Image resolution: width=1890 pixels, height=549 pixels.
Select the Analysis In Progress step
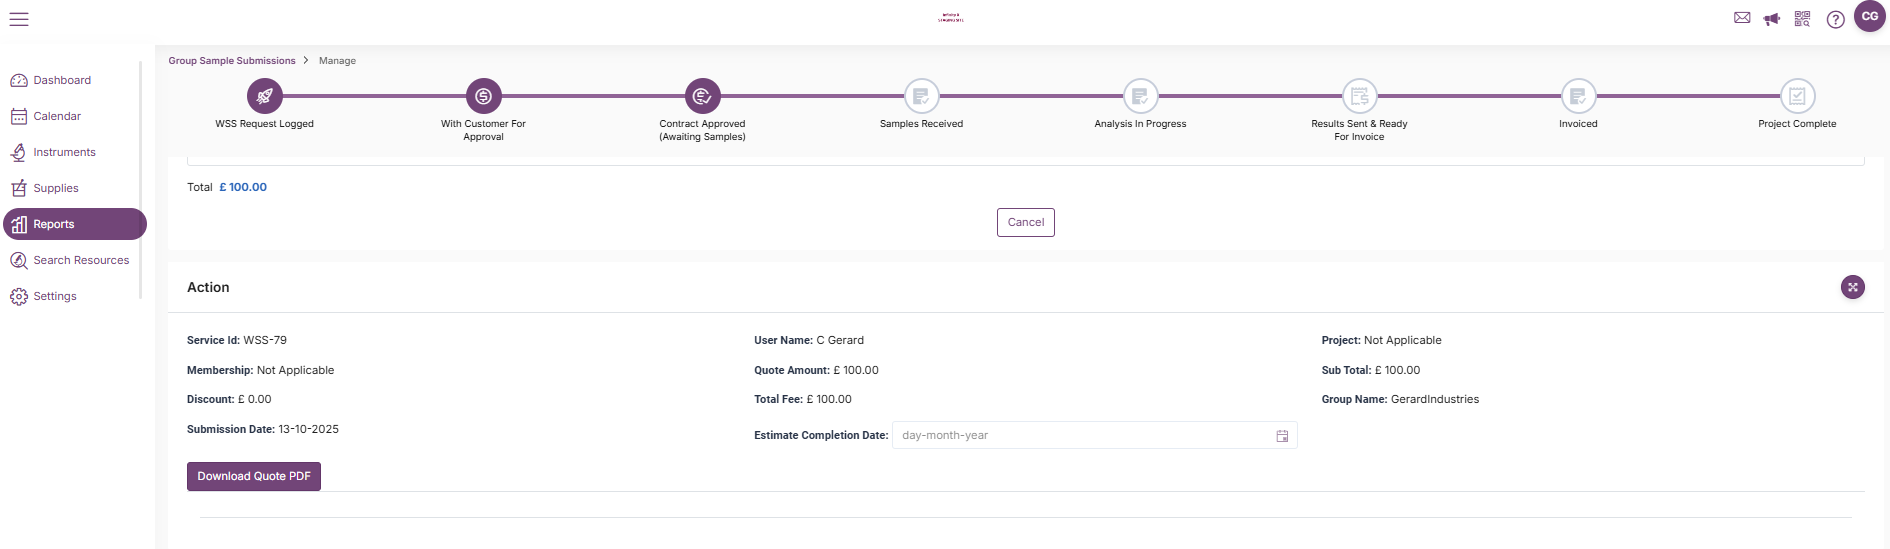pyautogui.click(x=1140, y=96)
